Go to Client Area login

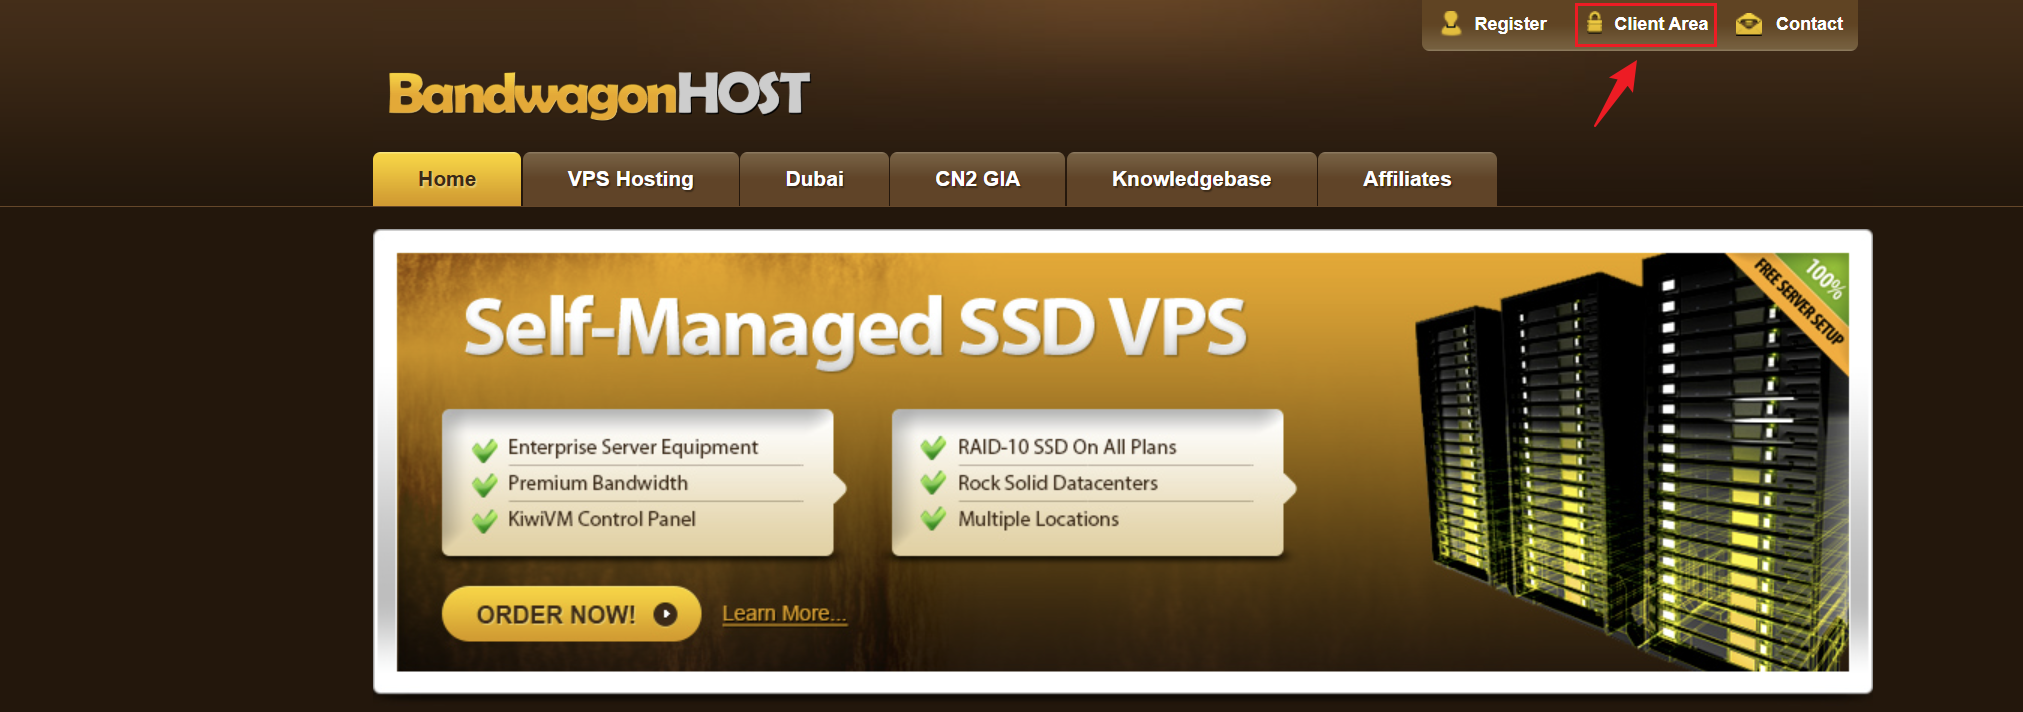coord(1660,24)
